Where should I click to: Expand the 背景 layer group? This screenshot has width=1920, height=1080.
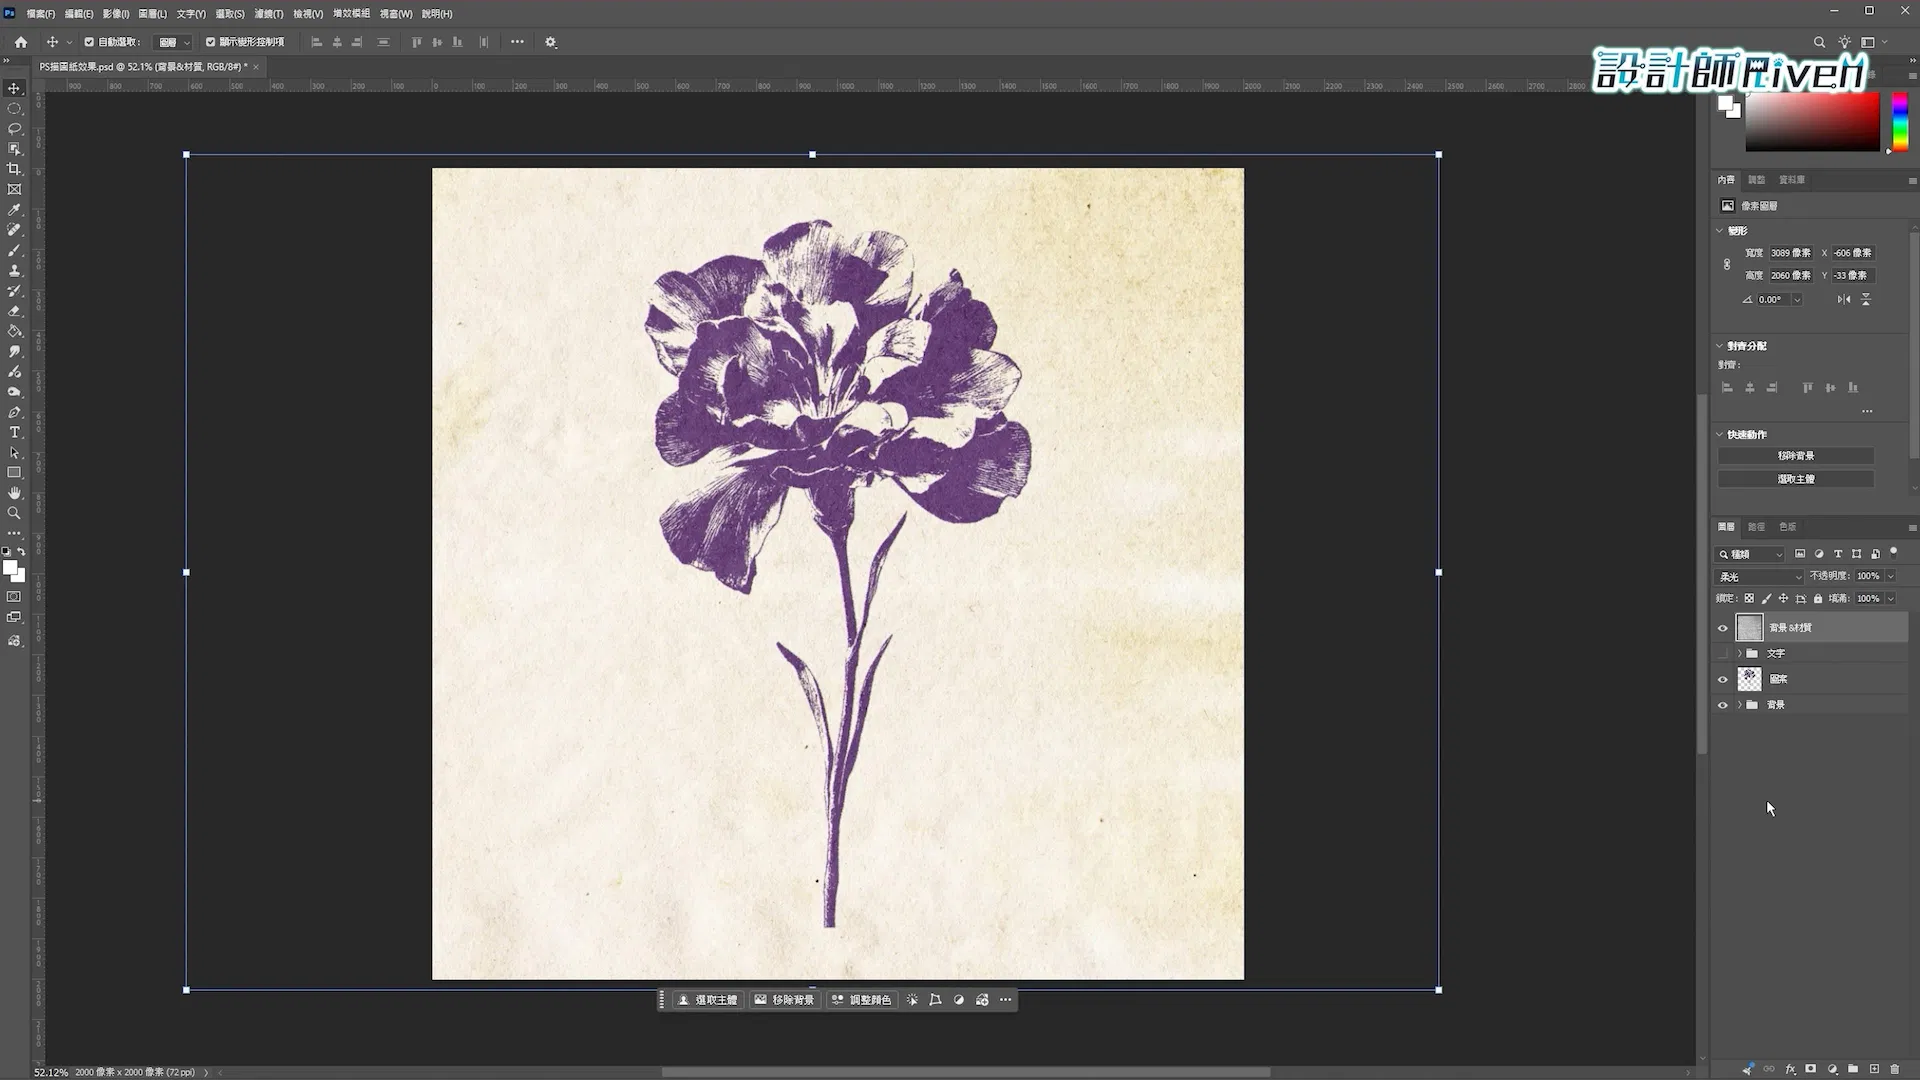tap(1740, 705)
